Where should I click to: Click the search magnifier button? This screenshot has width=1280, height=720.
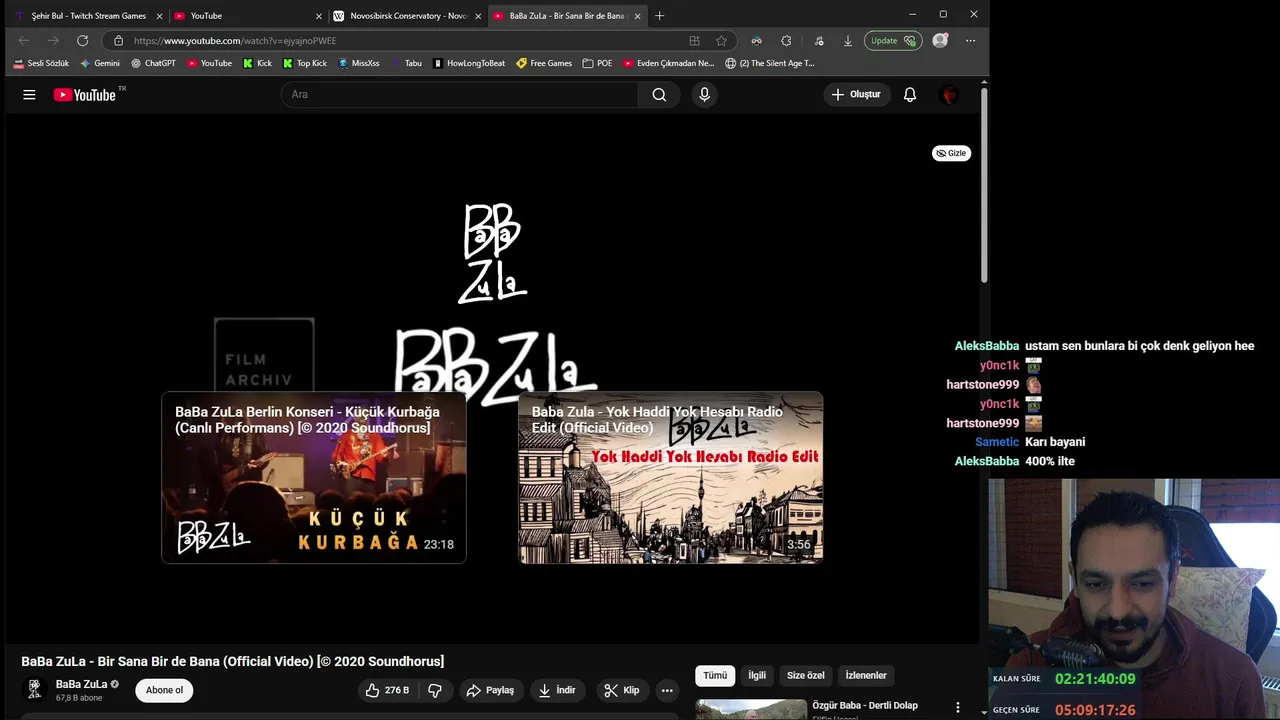659,95
